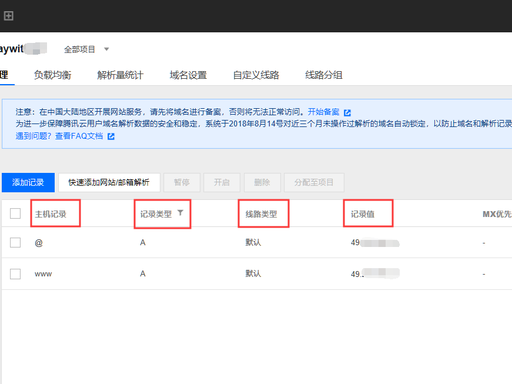Toggle the select-all checkbox in table header

[x=15, y=213]
